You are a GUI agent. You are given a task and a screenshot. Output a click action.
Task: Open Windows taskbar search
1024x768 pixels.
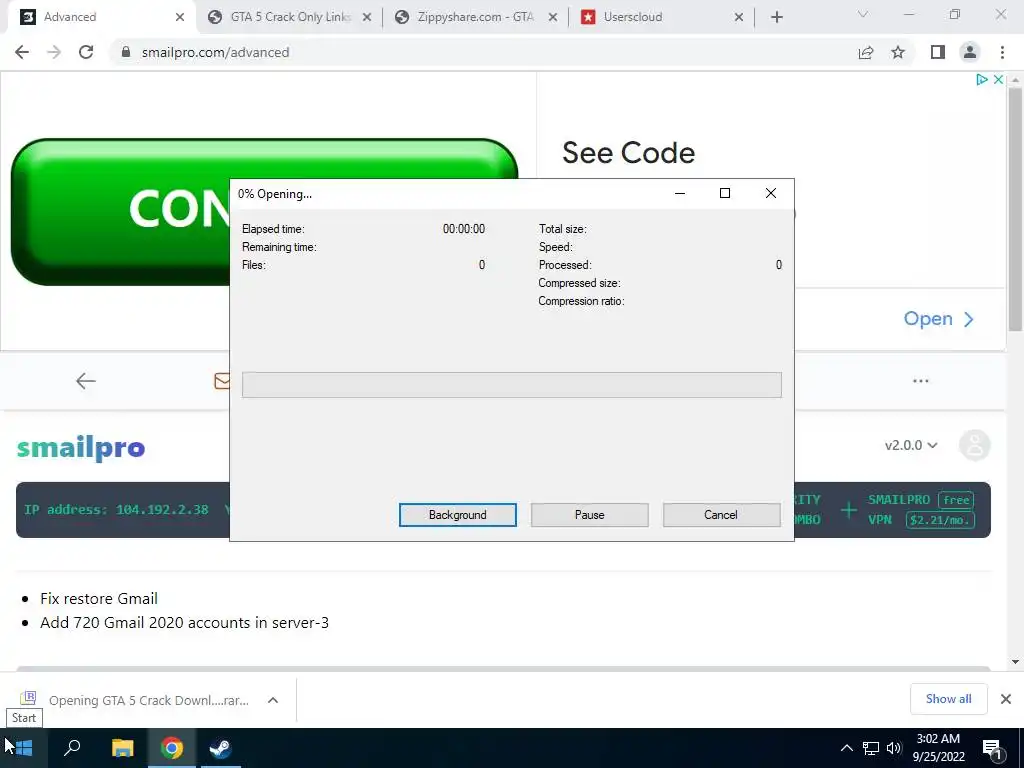tap(72, 748)
